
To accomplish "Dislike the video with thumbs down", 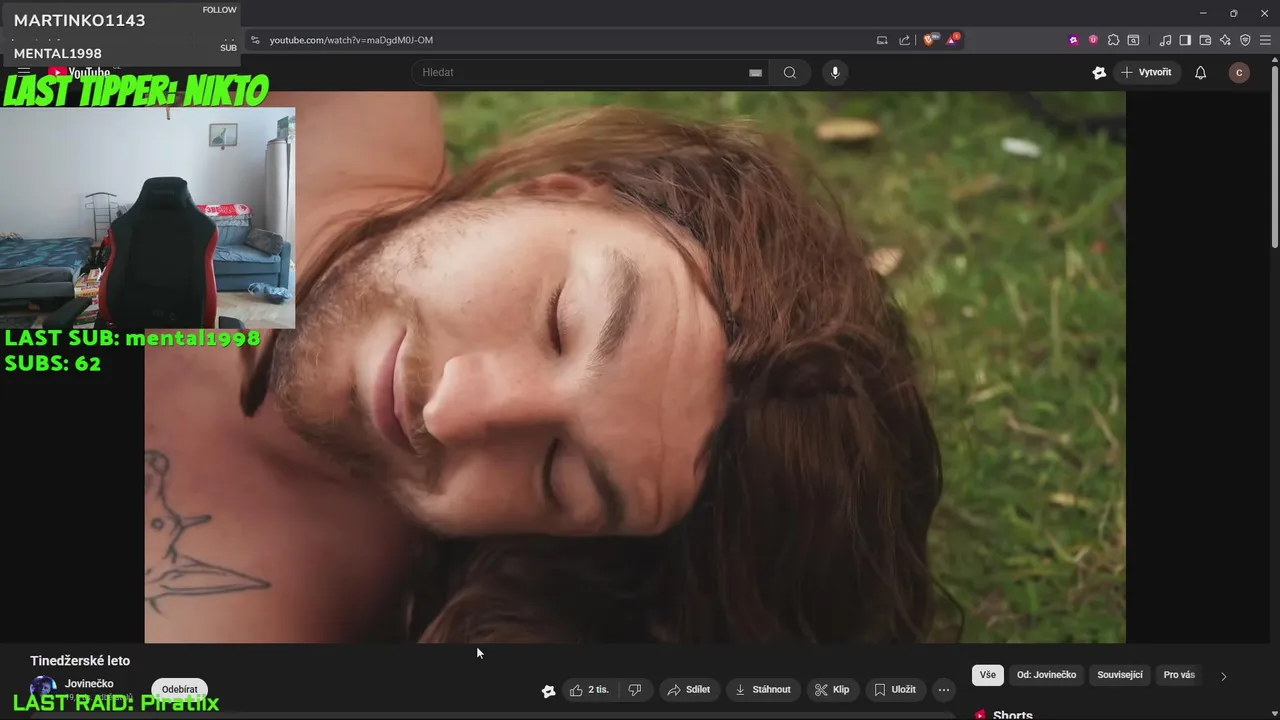I will point(634,690).
